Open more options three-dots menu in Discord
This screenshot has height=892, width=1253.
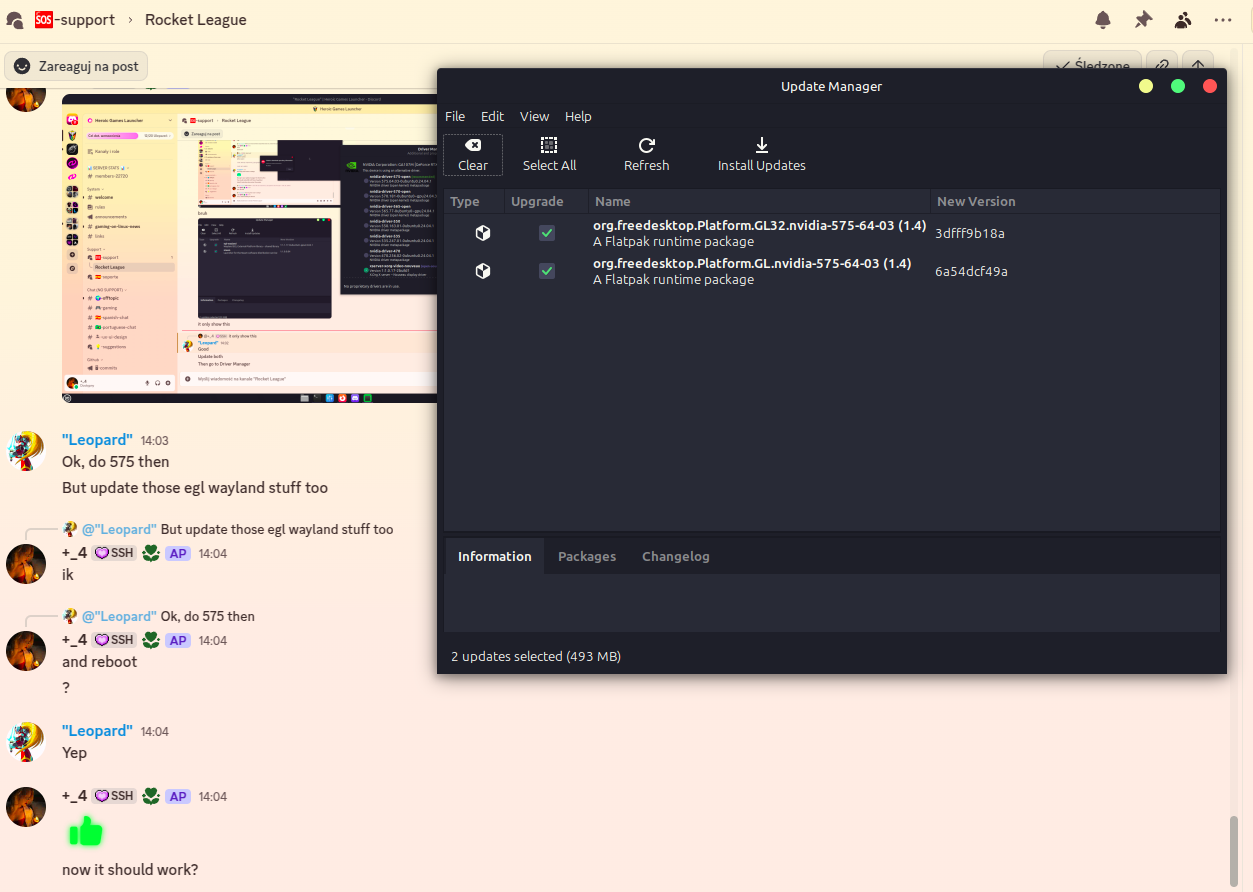click(1223, 19)
